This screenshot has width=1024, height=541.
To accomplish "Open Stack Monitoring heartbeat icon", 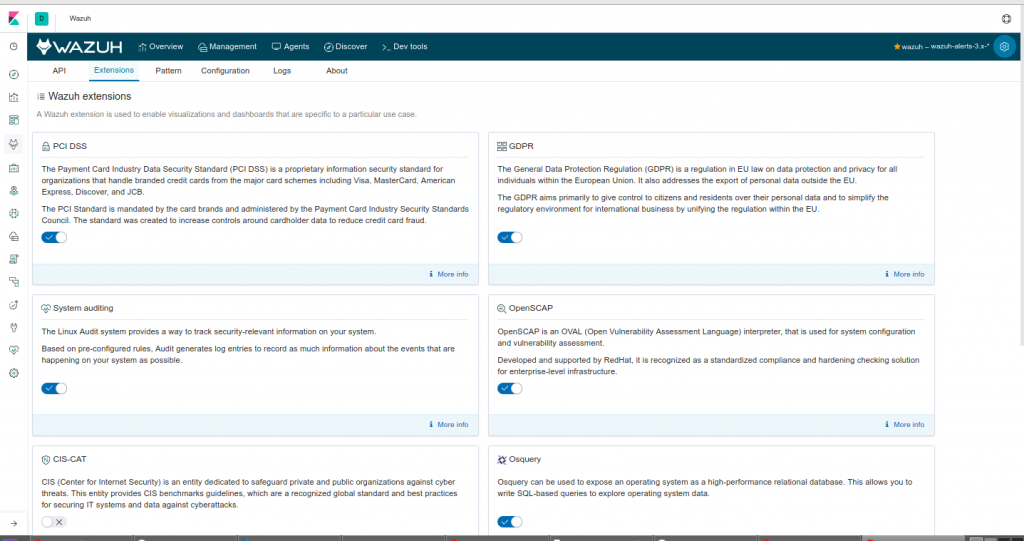I will (14, 350).
